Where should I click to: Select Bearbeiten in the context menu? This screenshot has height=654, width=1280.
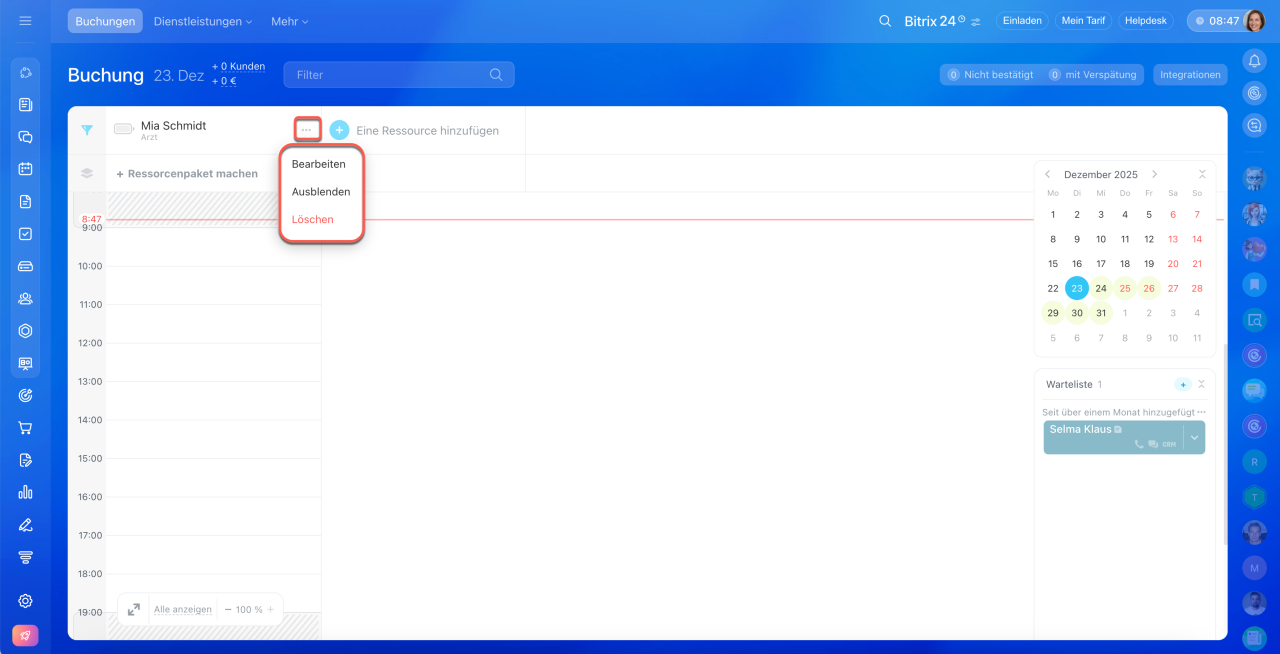(x=319, y=164)
